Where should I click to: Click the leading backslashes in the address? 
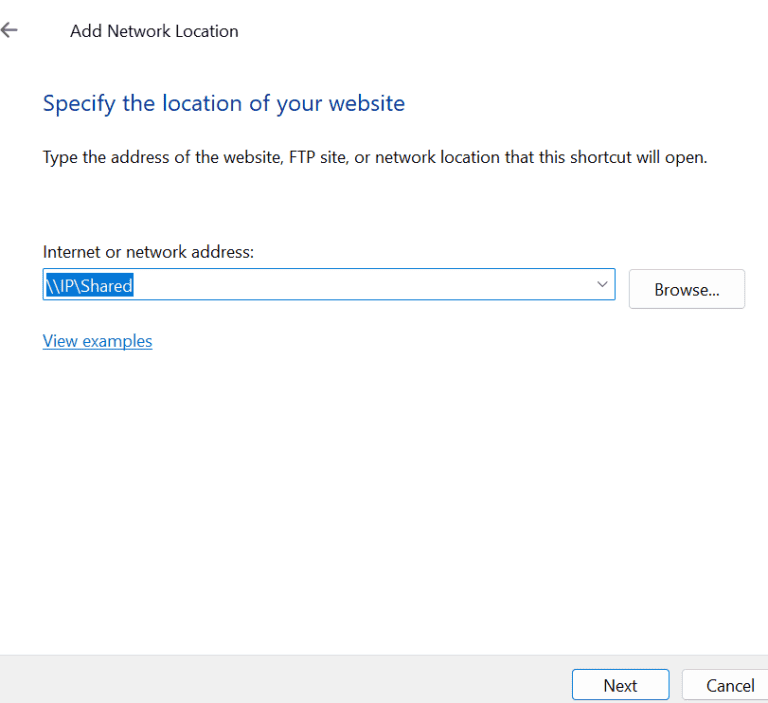[51, 286]
